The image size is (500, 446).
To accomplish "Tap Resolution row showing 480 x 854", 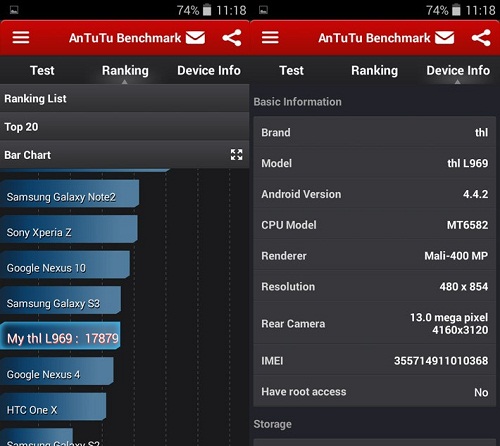I will (x=374, y=286).
